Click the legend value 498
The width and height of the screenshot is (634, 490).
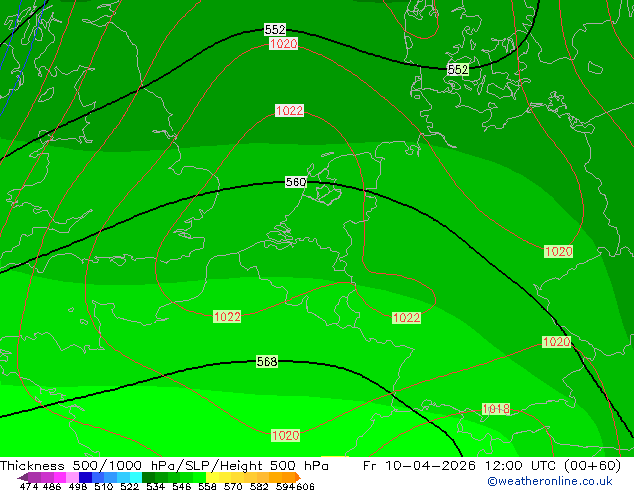78,486
